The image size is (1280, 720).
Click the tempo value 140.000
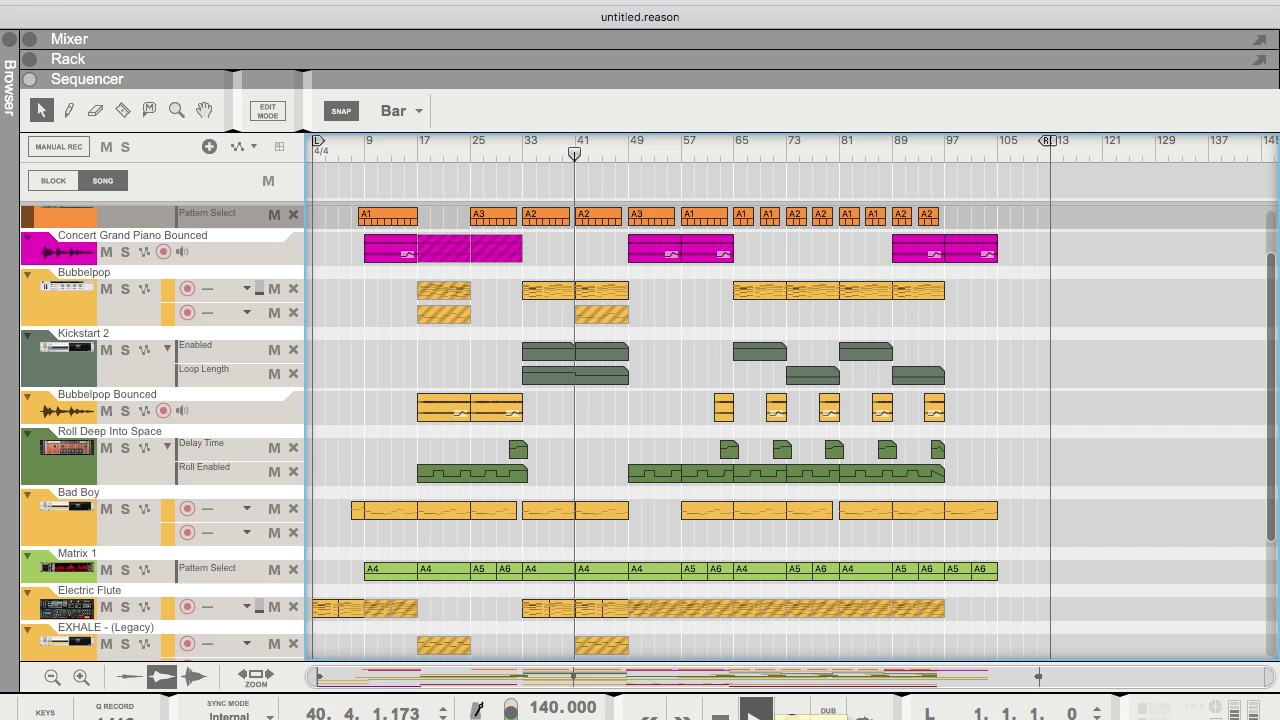click(563, 708)
